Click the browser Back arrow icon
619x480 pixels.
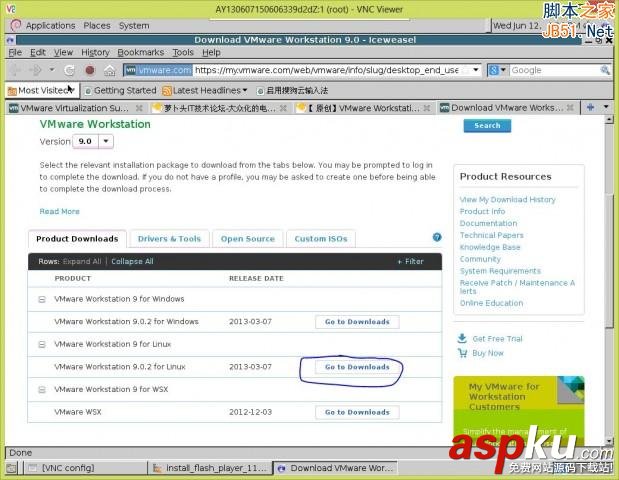(x=16, y=70)
